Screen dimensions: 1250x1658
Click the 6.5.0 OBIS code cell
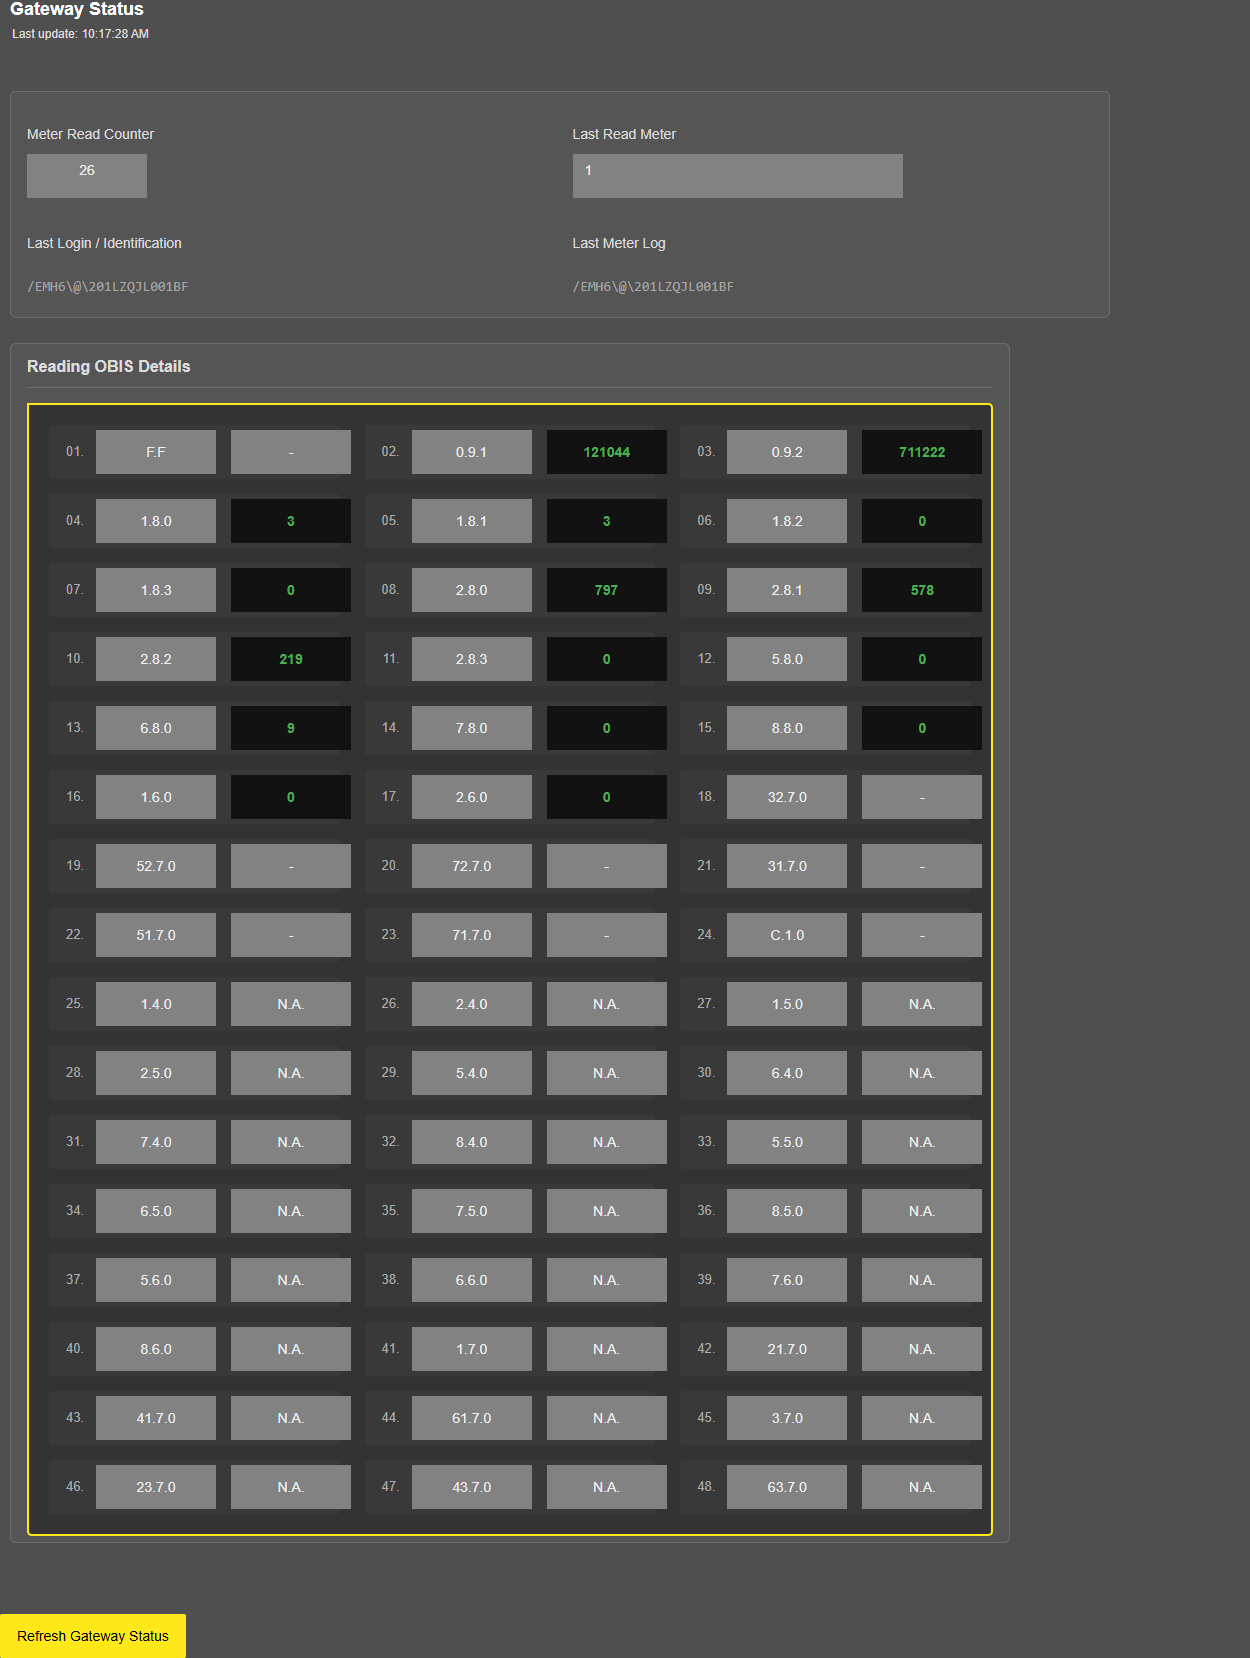coord(156,1211)
